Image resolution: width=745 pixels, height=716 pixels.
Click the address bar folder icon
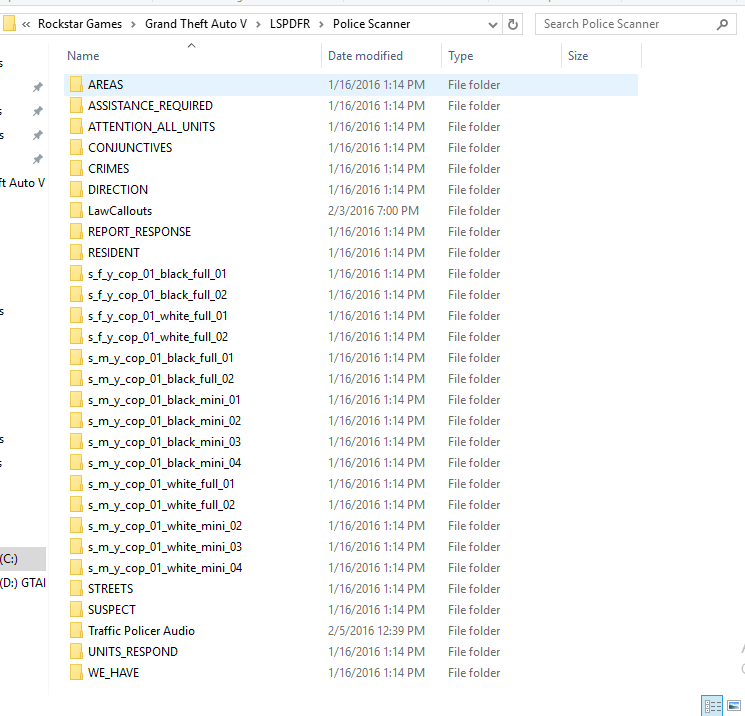[9, 24]
